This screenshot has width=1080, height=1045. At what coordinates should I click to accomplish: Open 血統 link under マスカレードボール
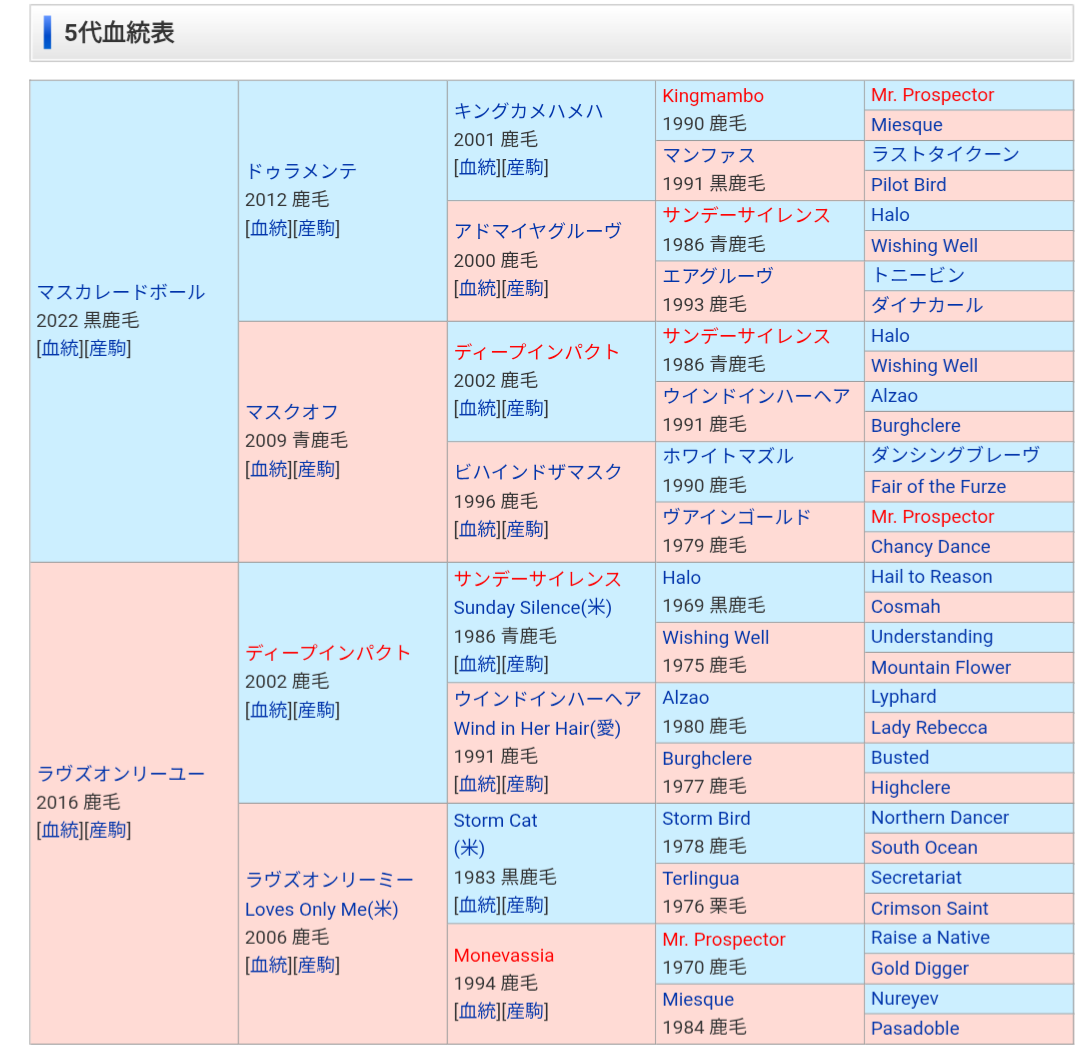pyautogui.click(x=61, y=349)
